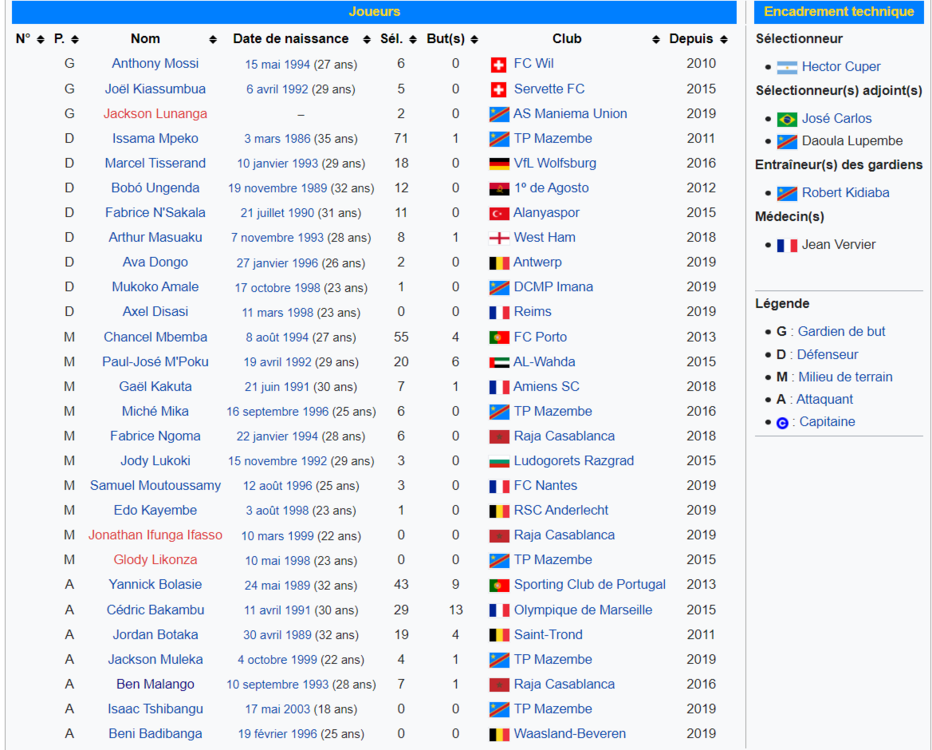932x750 pixels.
Task: Click the Angolan flag beside 1º de Agosto
Action: coord(498,189)
